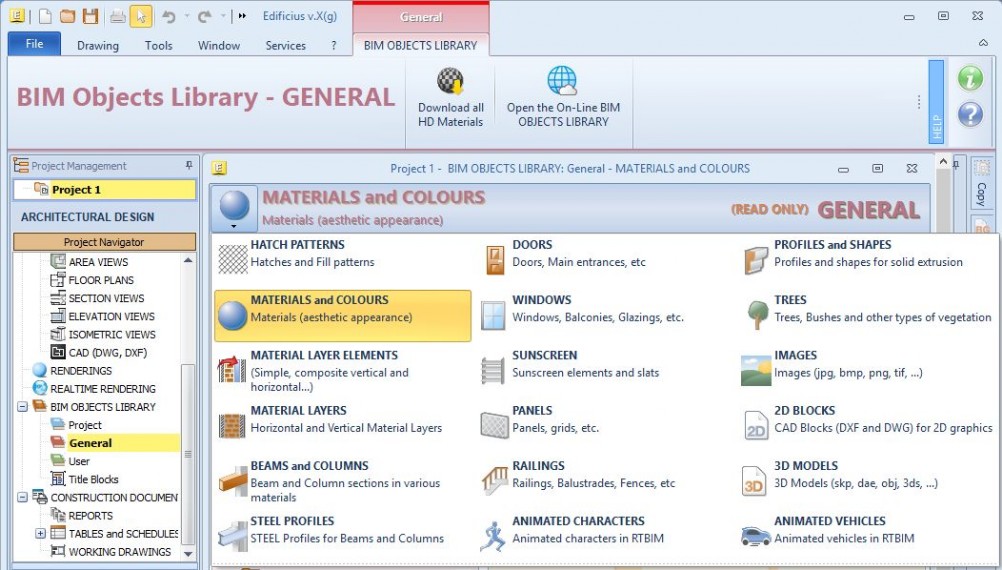Viewport: 1002px width, 570px height.
Task: Open the Redo history dropdown arrow
Action: (223, 16)
